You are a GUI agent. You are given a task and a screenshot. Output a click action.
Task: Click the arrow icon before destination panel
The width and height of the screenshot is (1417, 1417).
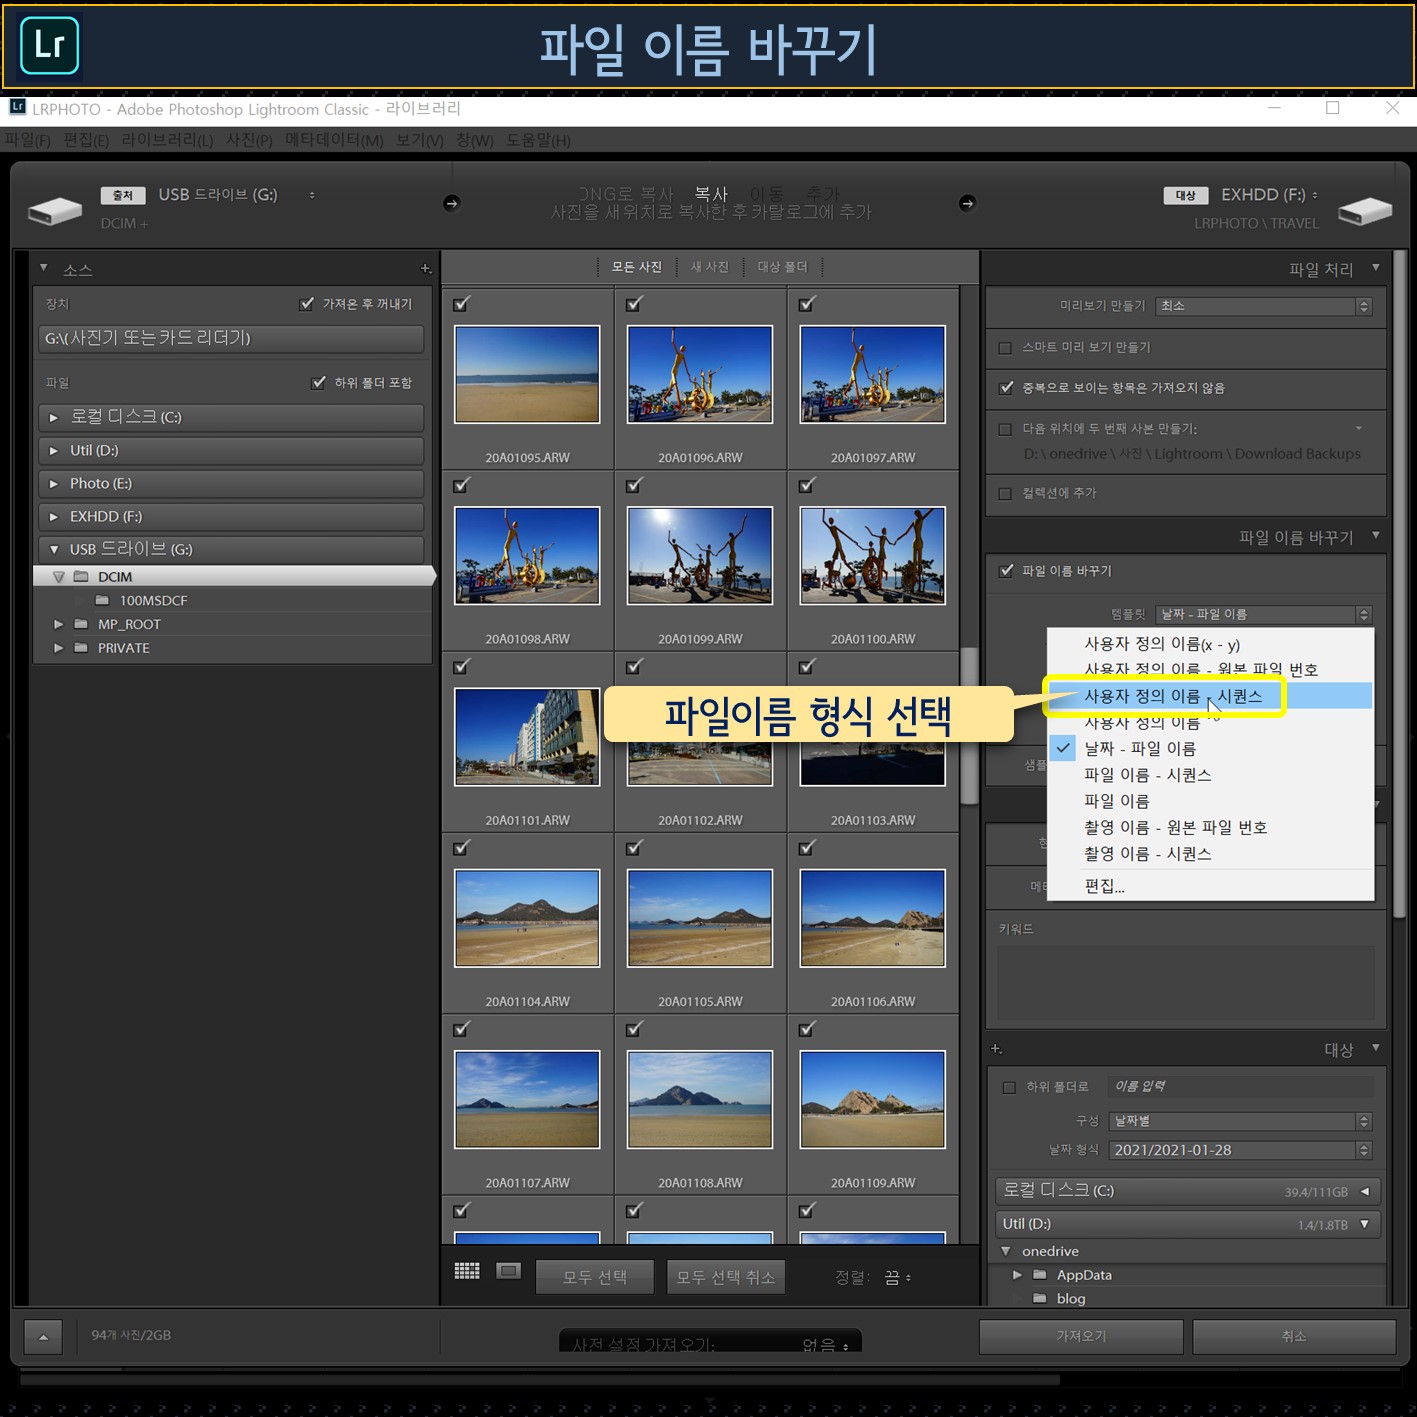coord(967,203)
